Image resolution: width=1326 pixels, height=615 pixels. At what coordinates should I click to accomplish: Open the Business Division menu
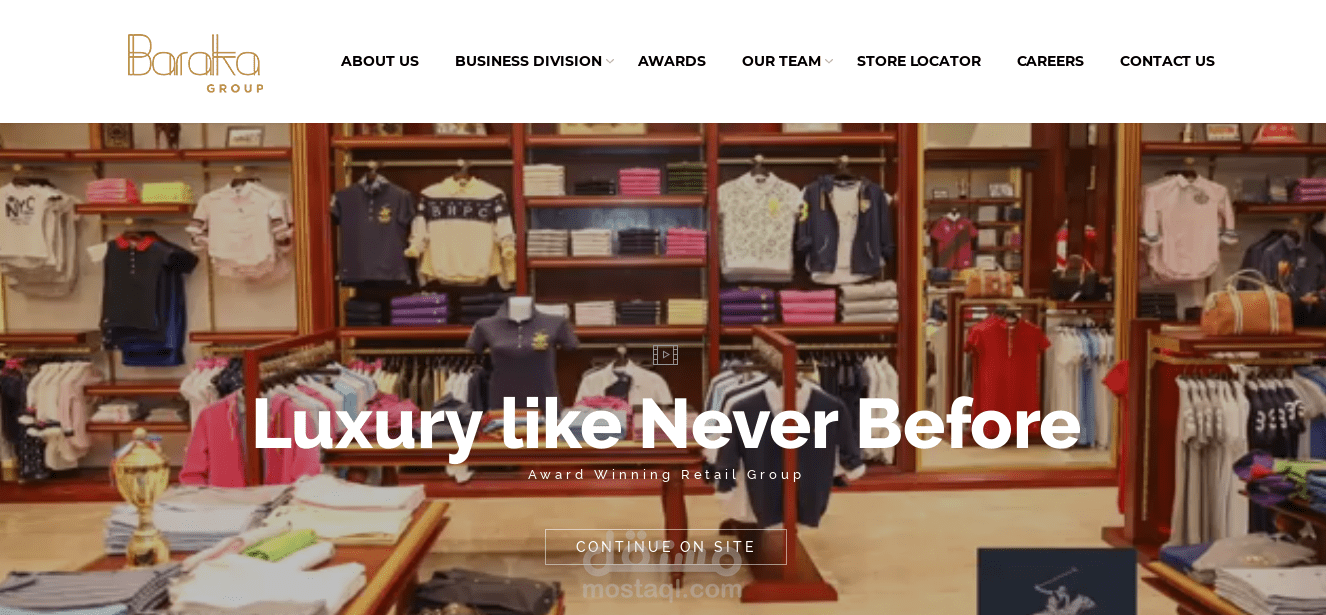point(528,61)
